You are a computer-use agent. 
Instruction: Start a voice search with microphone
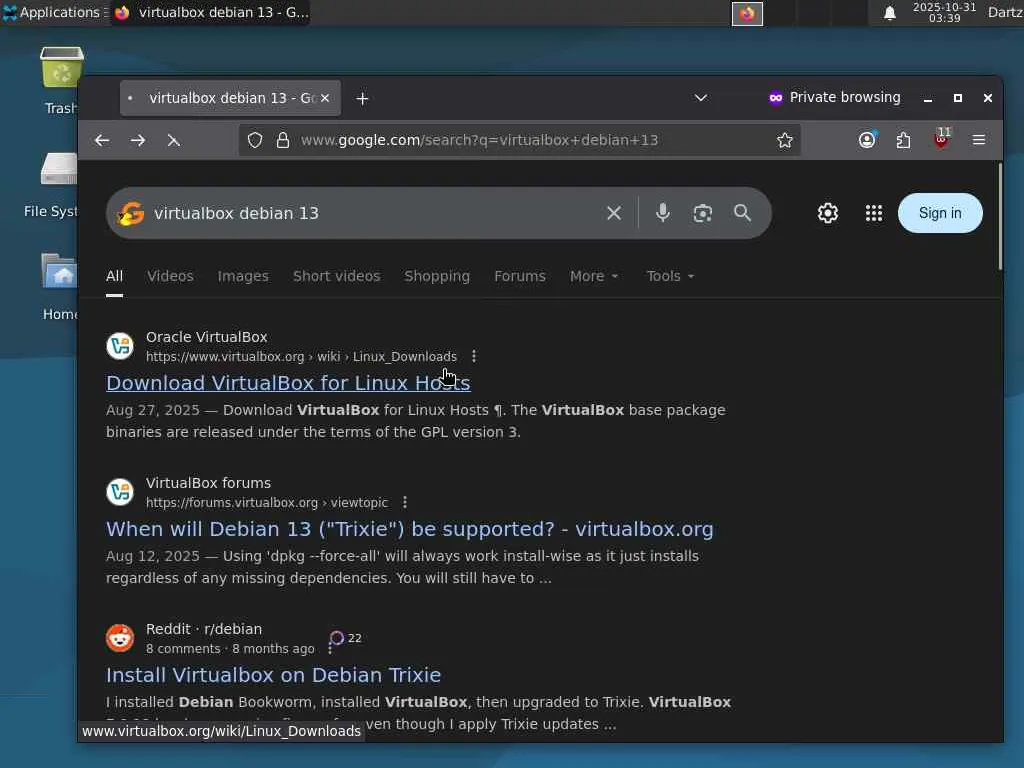[663, 213]
